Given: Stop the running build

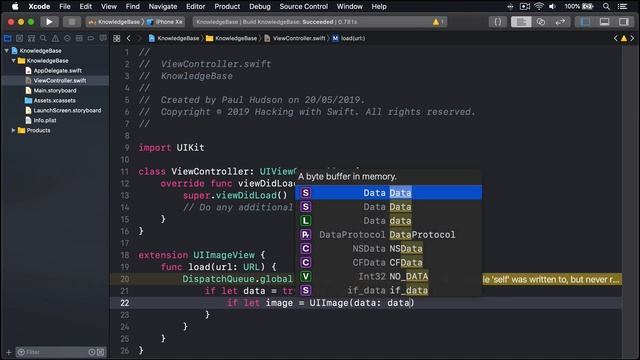Looking at the screenshot, I should (x=71, y=22).
